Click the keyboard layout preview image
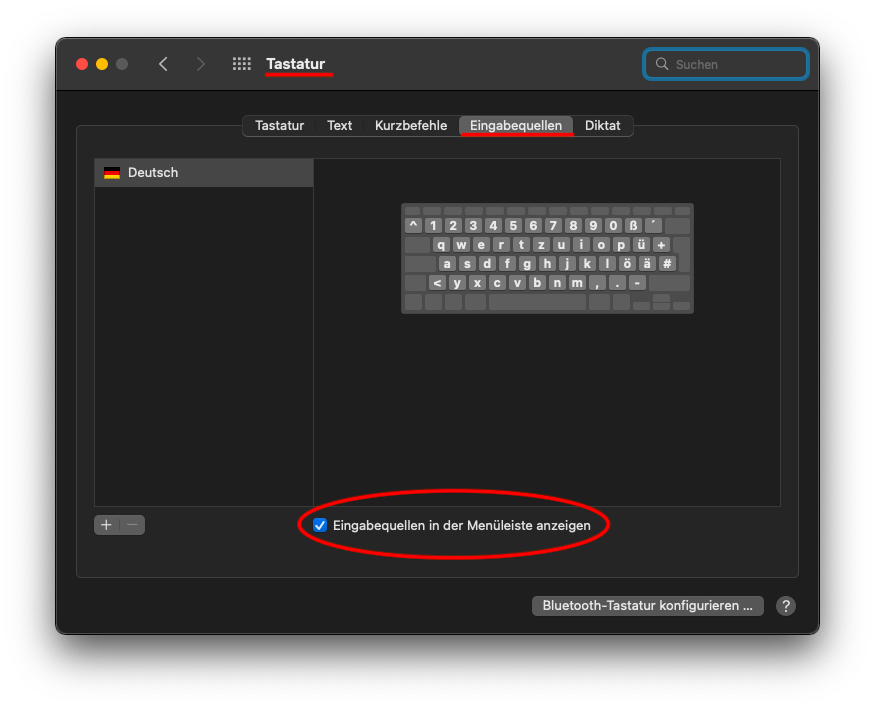 (547, 258)
